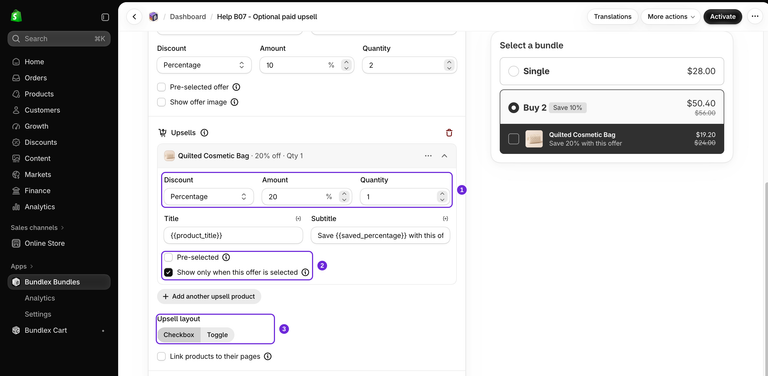Click the Bundlex Cart app icon
This screenshot has height=376, width=768.
(x=16, y=330)
